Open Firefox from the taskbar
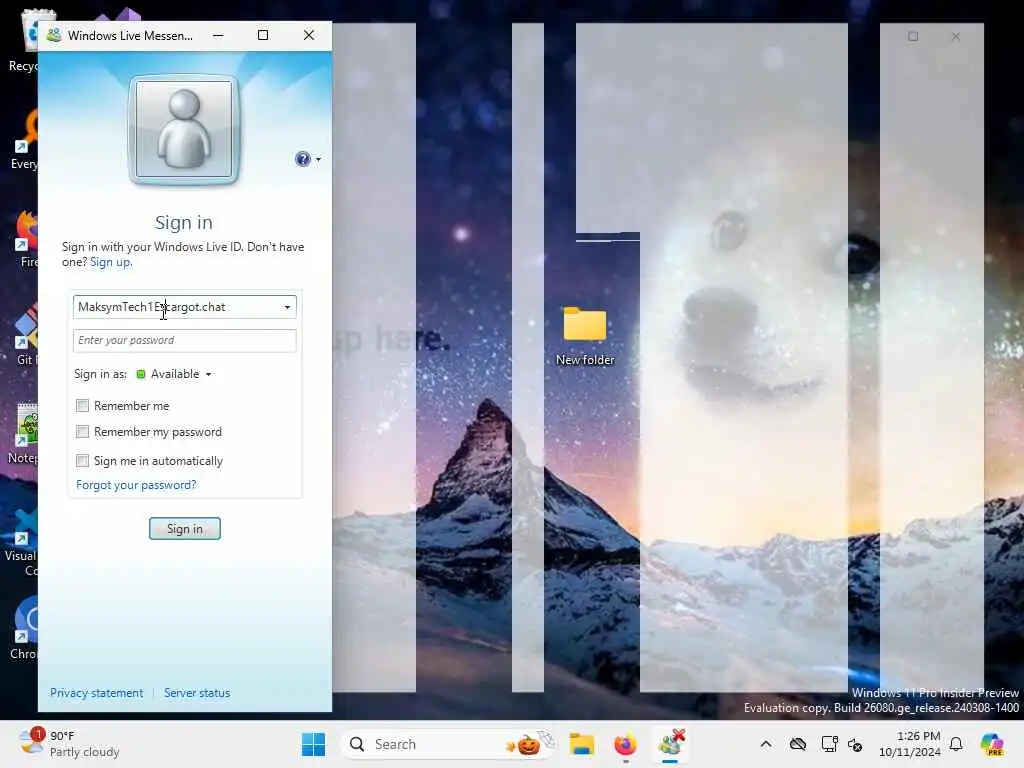This screenshot has height=768, width=1024. point(626,744)
